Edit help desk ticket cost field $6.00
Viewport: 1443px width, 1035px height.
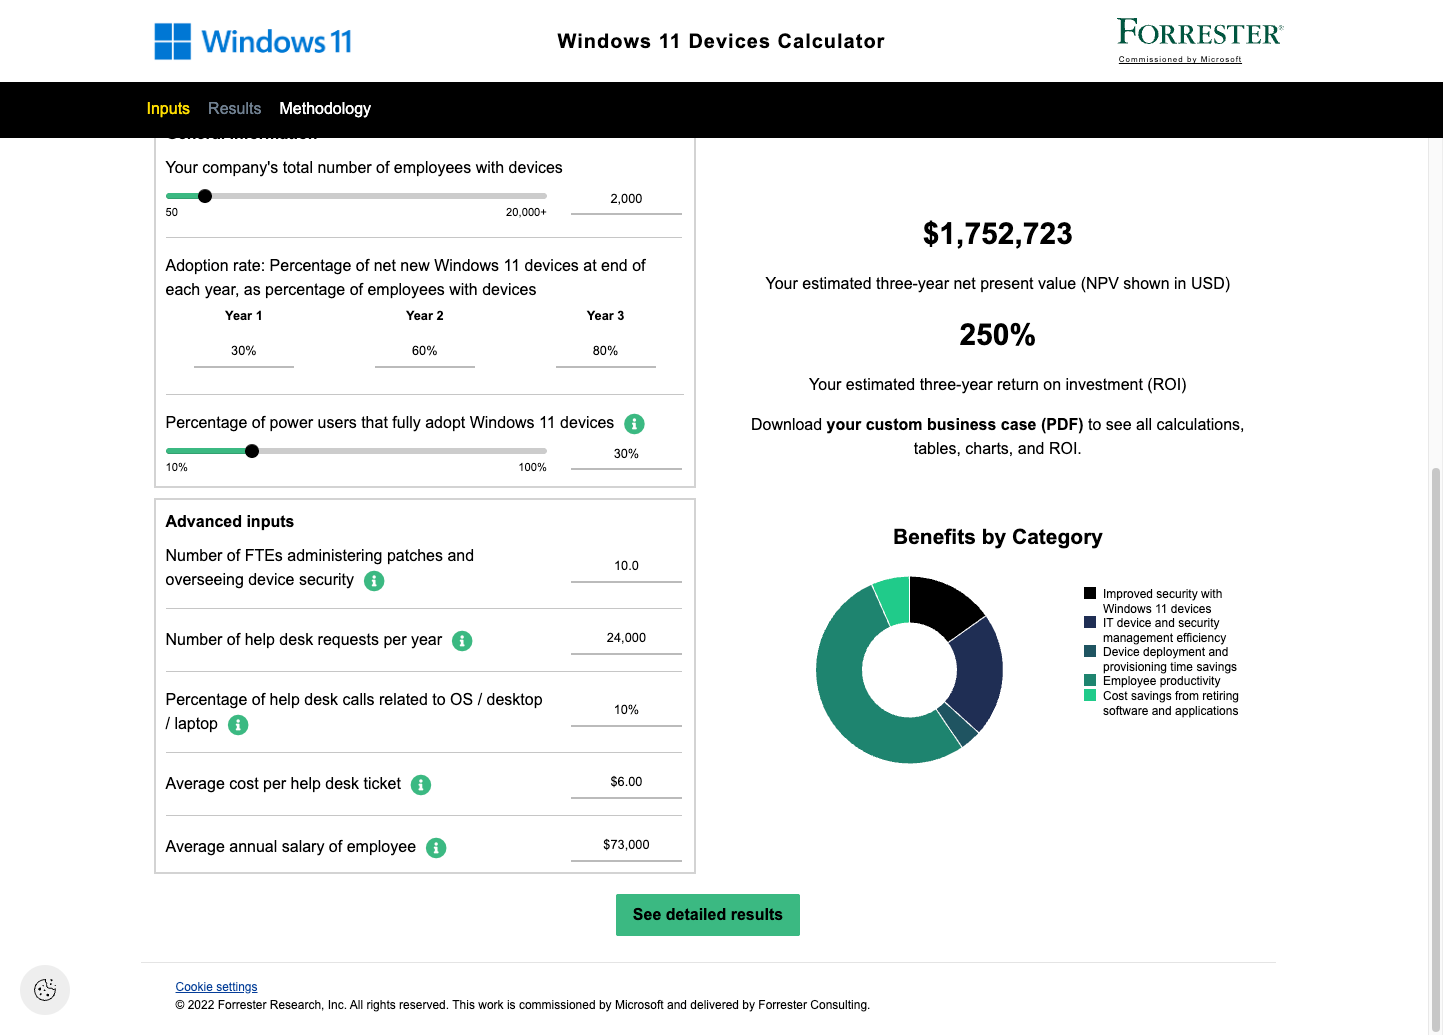click(626, 782)
